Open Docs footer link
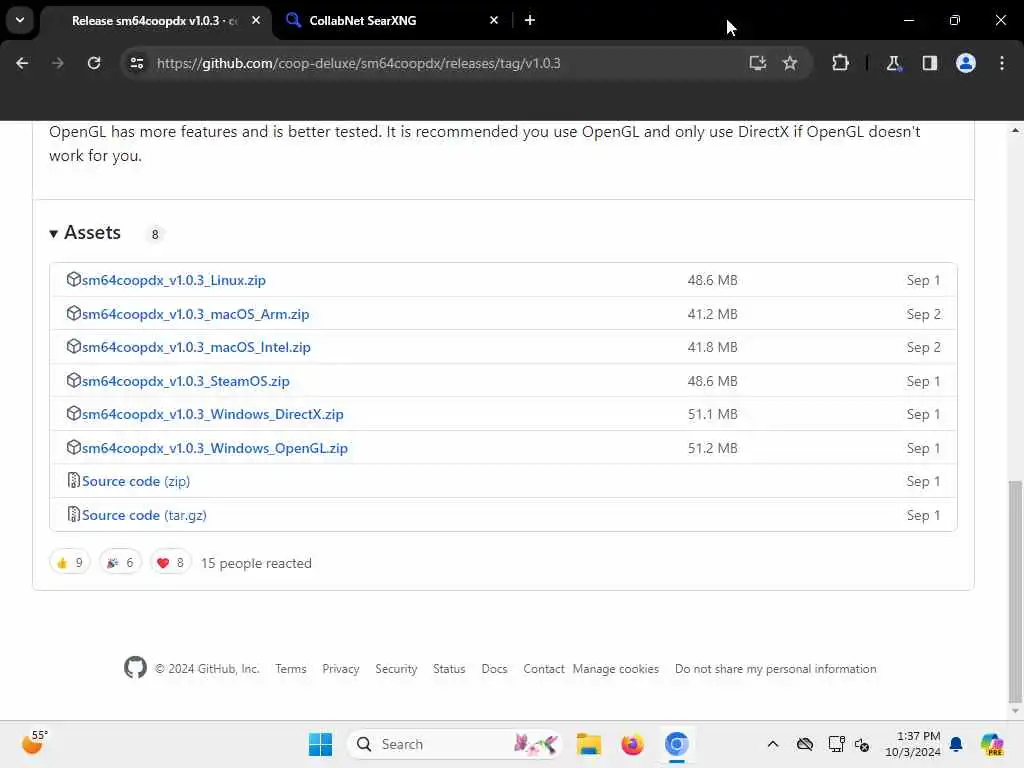The width and height of the screenshot is (1024, 768). pos(494,669)
